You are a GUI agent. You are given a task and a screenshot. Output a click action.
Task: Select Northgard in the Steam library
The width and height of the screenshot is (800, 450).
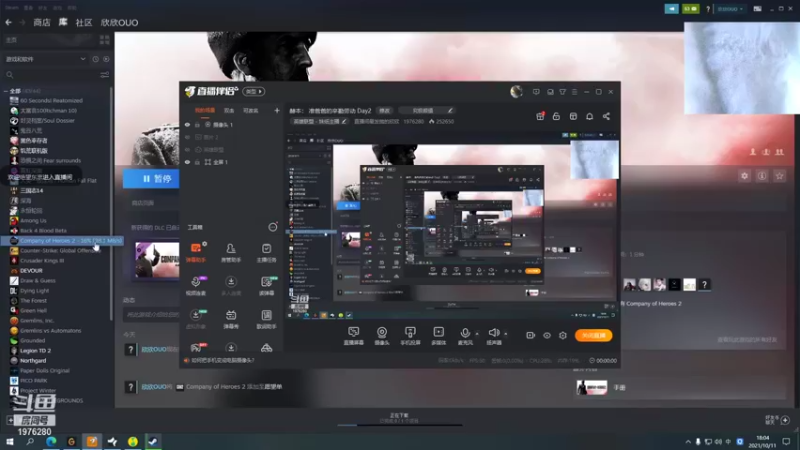[x=33, y=361]
